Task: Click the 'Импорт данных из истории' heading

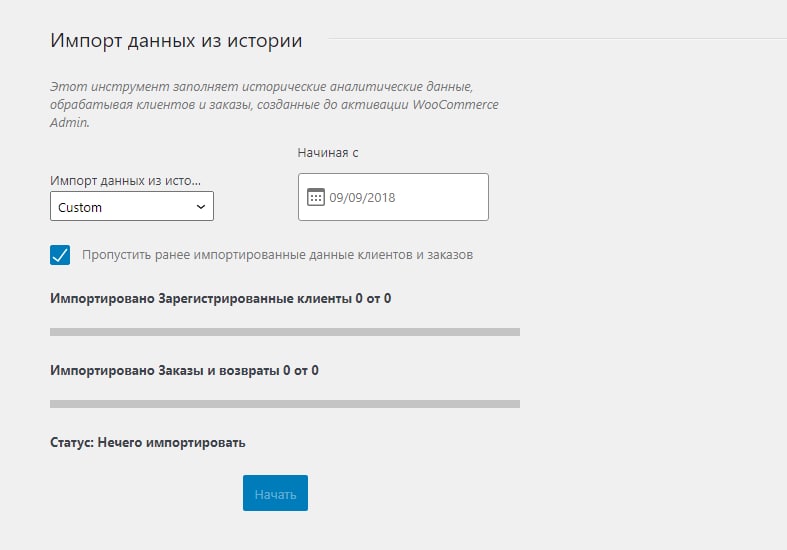Action: tap(176, 41)
